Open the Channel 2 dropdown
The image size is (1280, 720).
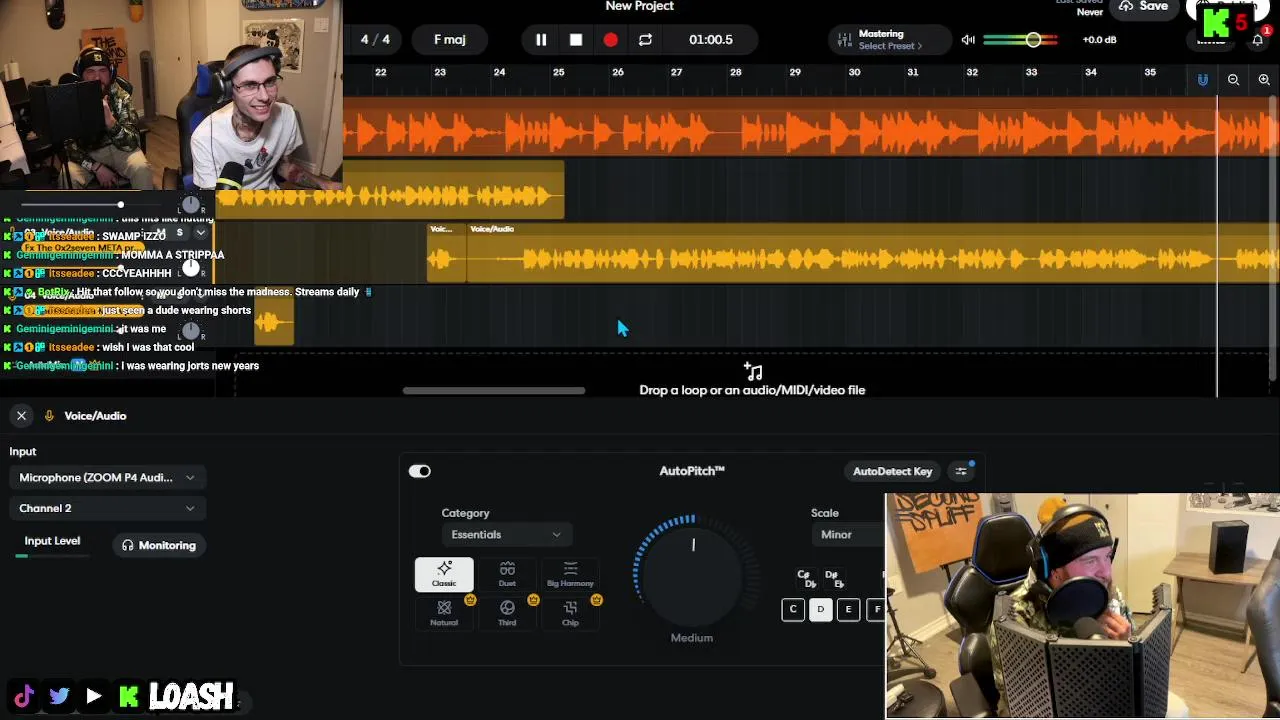(x=107, y=508)
